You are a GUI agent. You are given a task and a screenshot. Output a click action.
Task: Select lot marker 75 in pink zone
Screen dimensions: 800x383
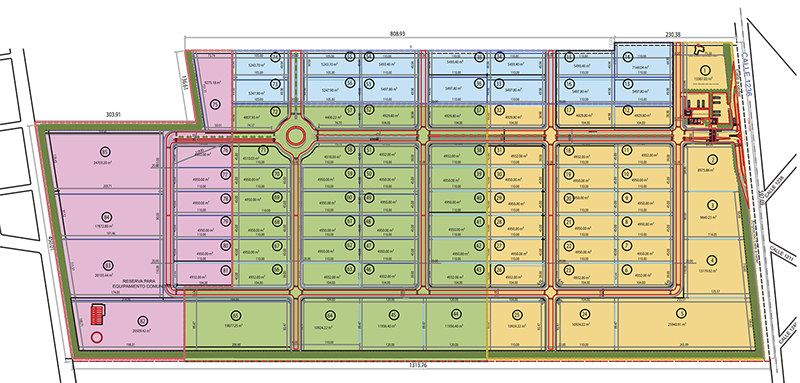pos(215,105)
